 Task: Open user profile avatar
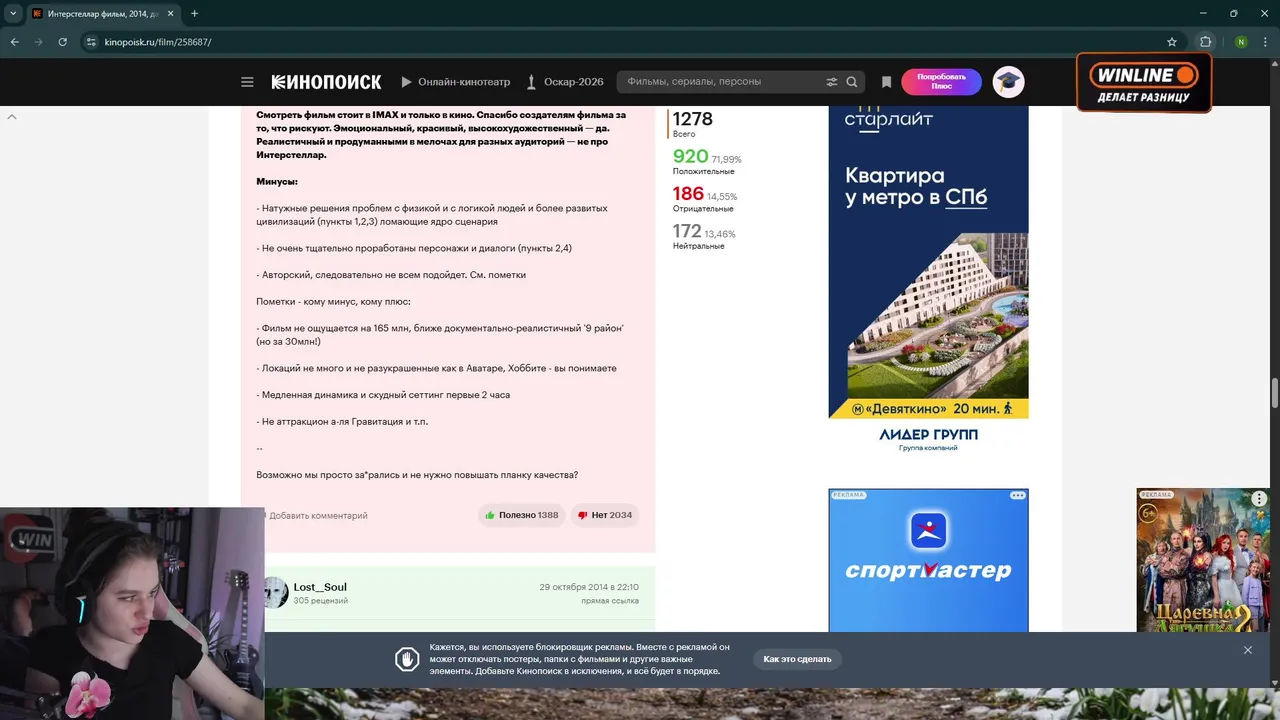click(1008, 82)
